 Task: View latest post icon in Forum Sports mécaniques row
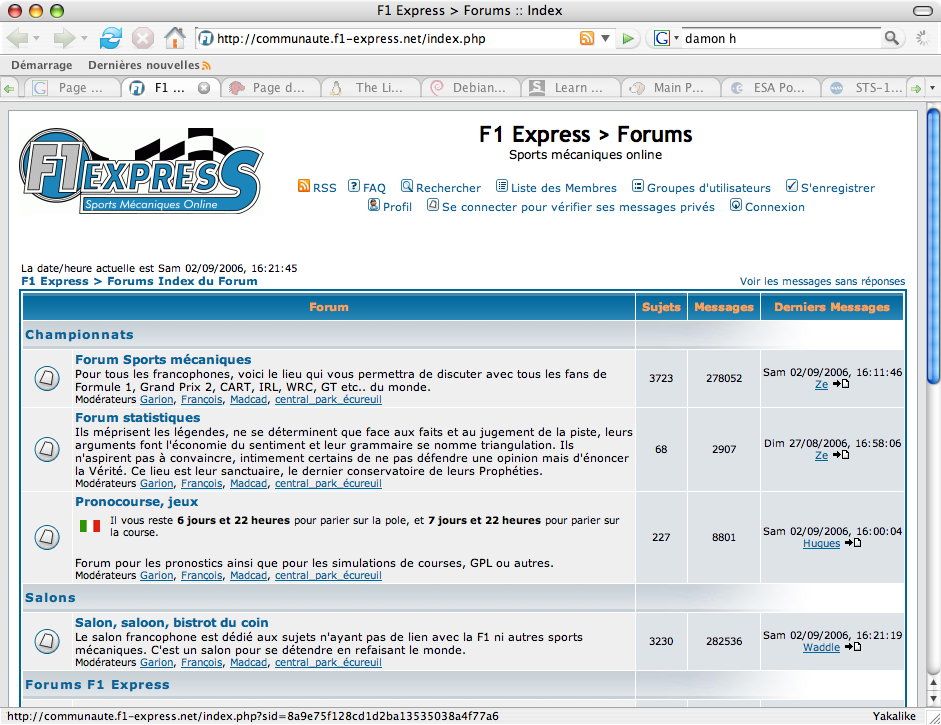841,384
